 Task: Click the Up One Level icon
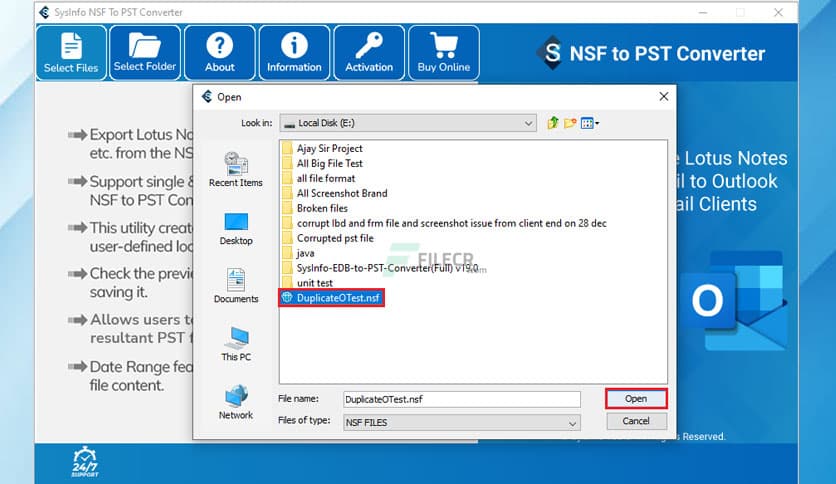[x=553, y=123]
